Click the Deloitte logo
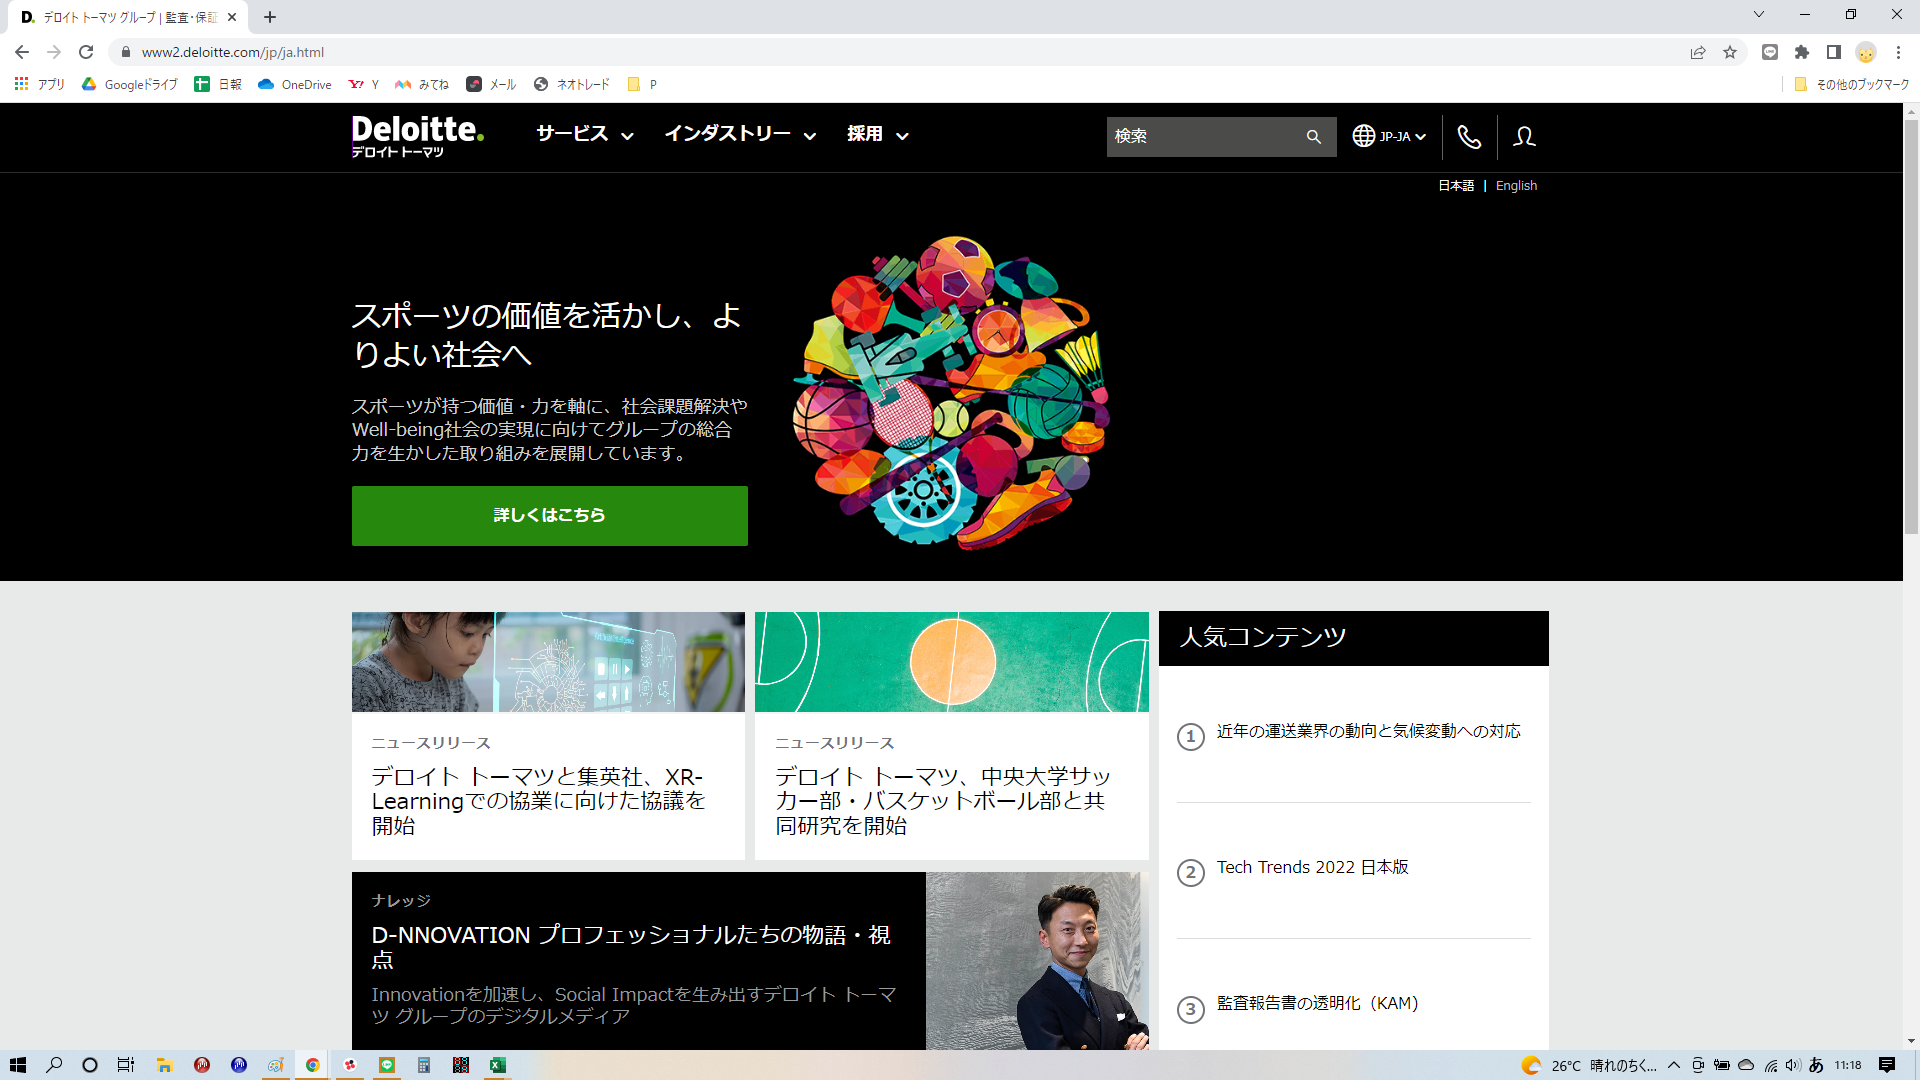 pos(417,135)
